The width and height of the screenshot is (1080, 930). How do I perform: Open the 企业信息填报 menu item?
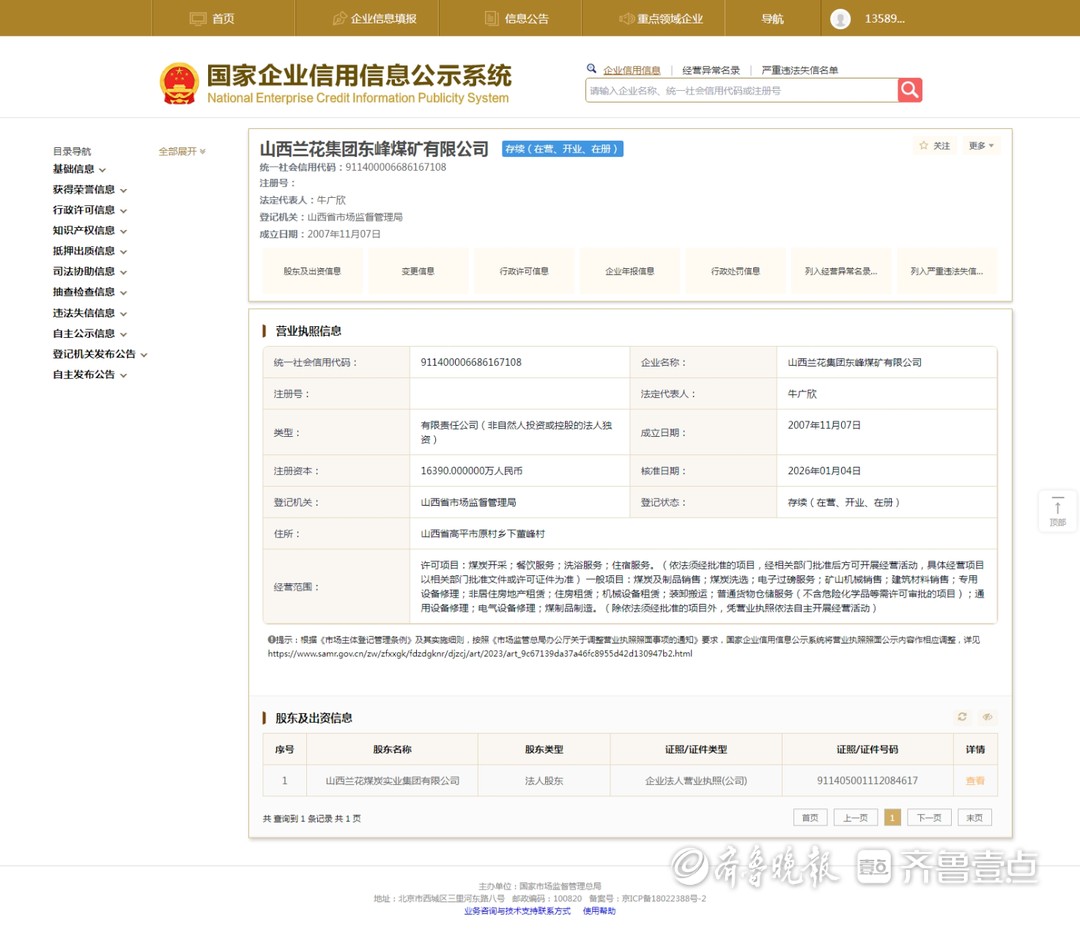click(x=375, y=19)
